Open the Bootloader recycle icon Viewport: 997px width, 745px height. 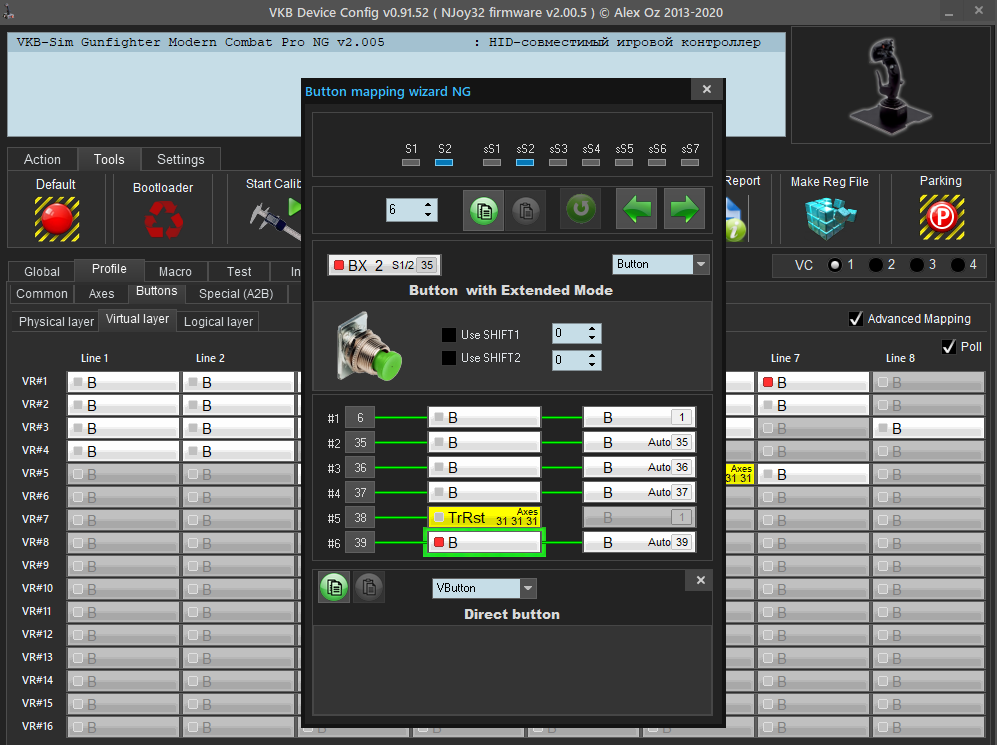163,219
